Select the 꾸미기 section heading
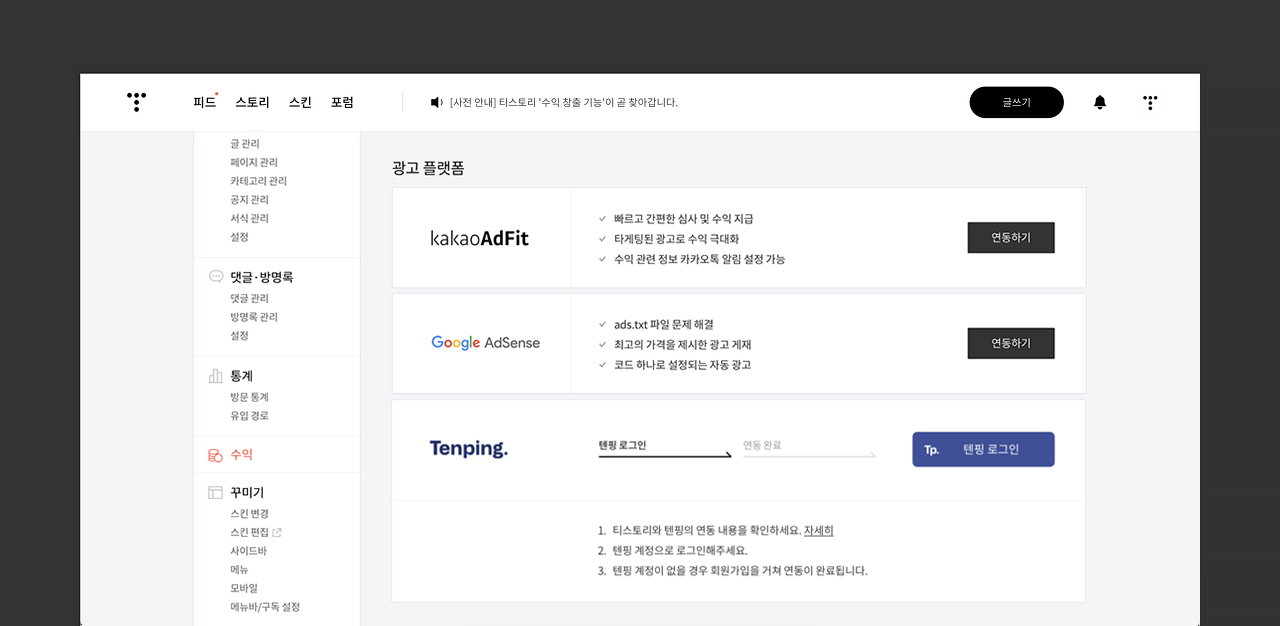Viewport: 1280px width, 626px height. 248,493
